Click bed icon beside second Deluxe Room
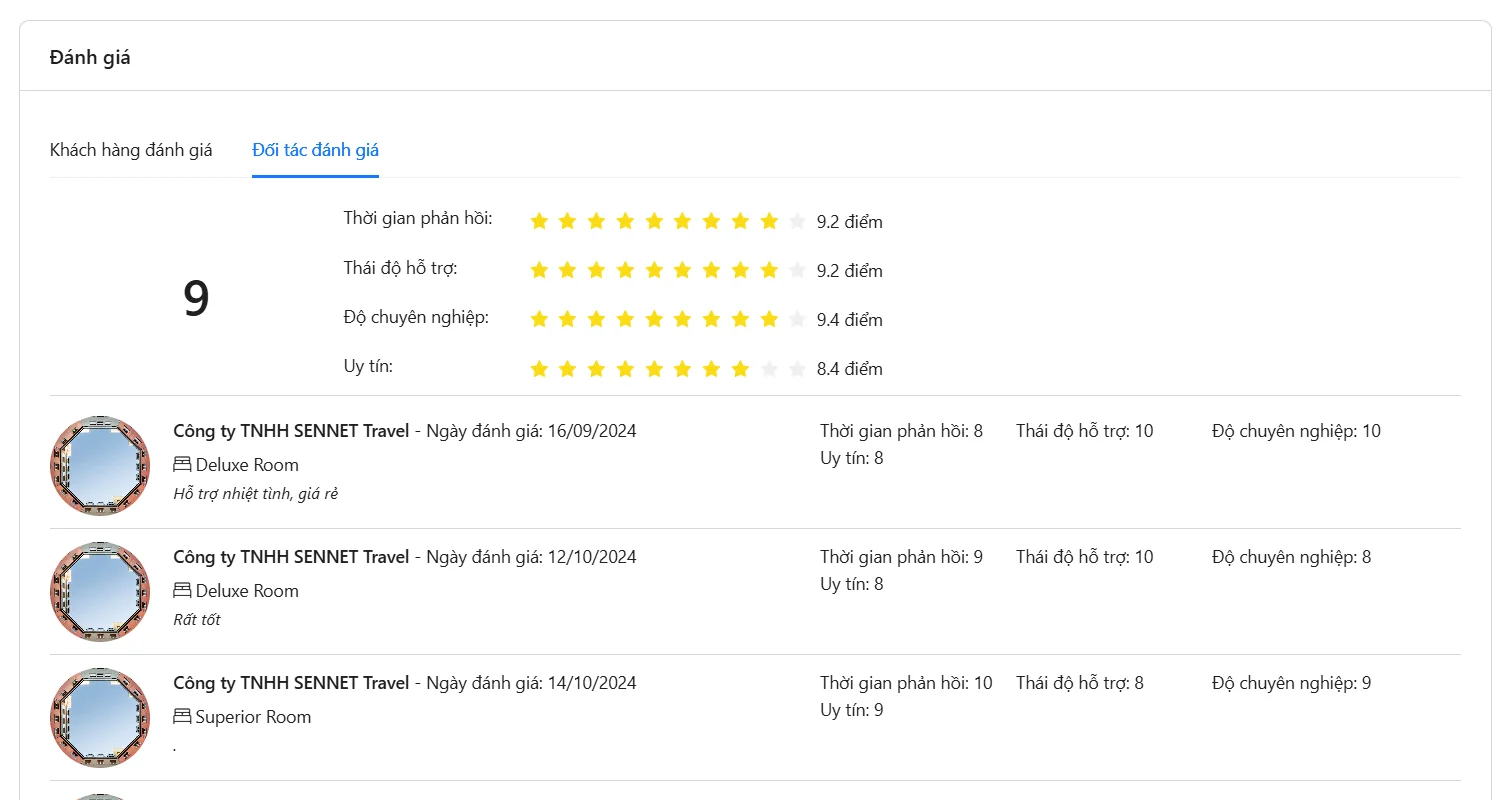 click(182, 591)
